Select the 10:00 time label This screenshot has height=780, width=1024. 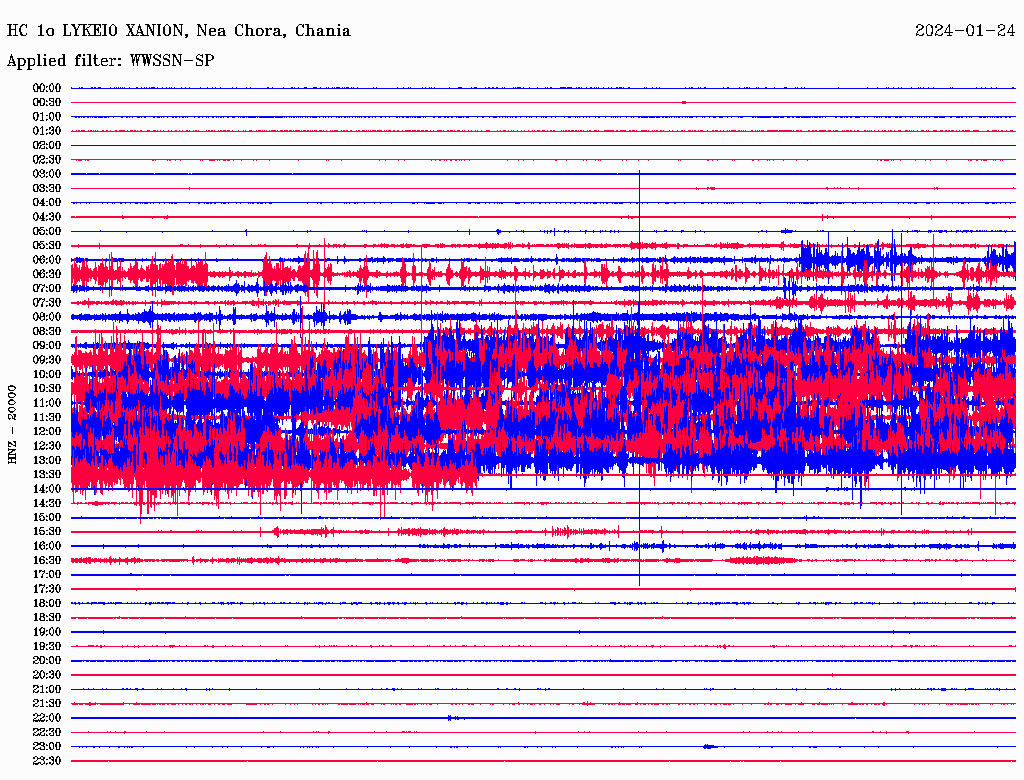pyautogui.click(x=47, y=374)
